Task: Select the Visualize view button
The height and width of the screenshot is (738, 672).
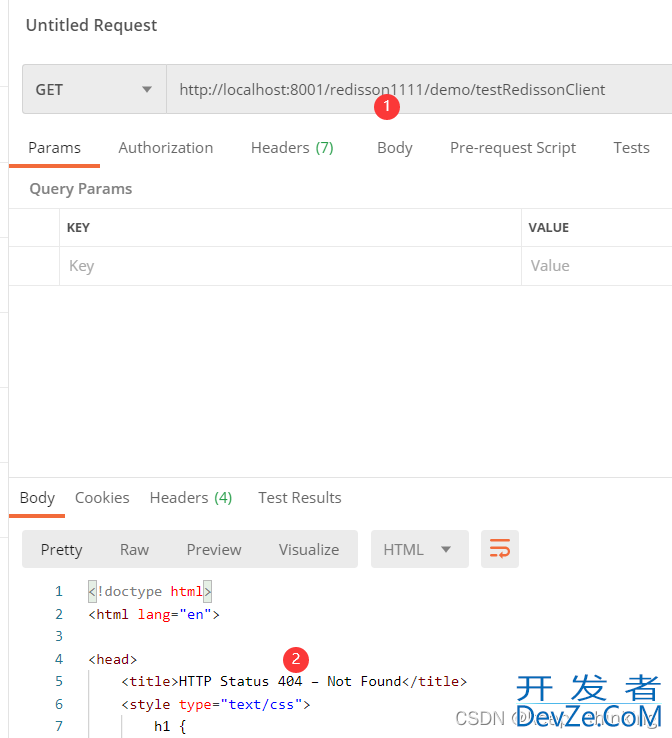Action: [309, 549]
